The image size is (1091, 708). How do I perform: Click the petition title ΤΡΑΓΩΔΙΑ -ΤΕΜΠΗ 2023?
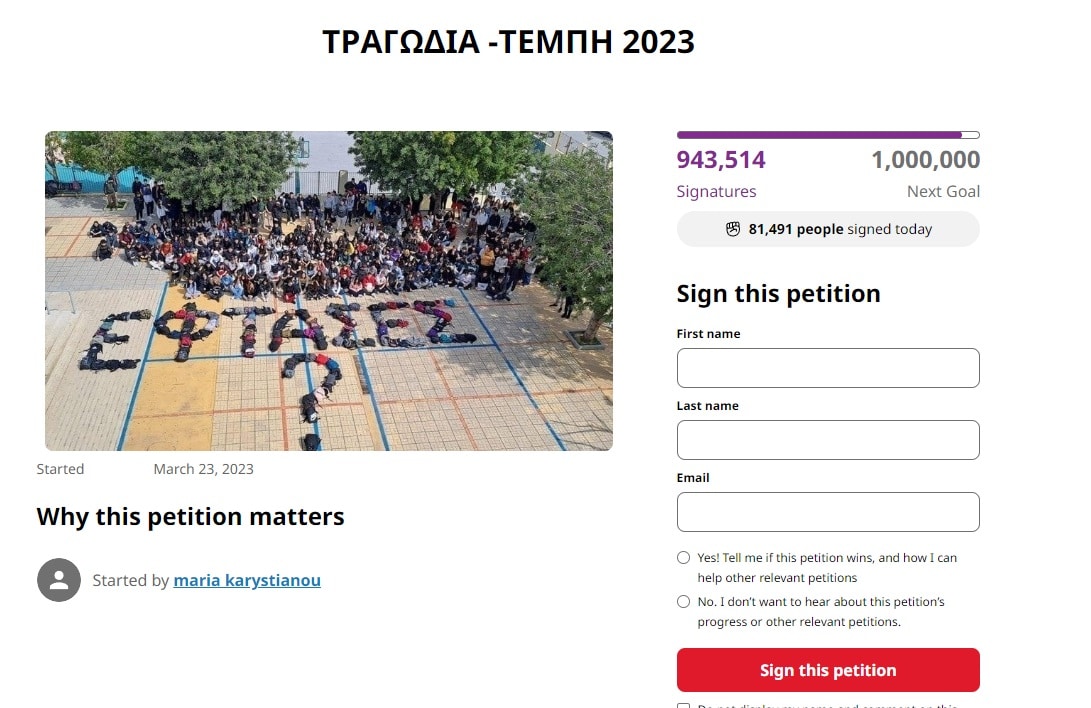pos(509,42)
